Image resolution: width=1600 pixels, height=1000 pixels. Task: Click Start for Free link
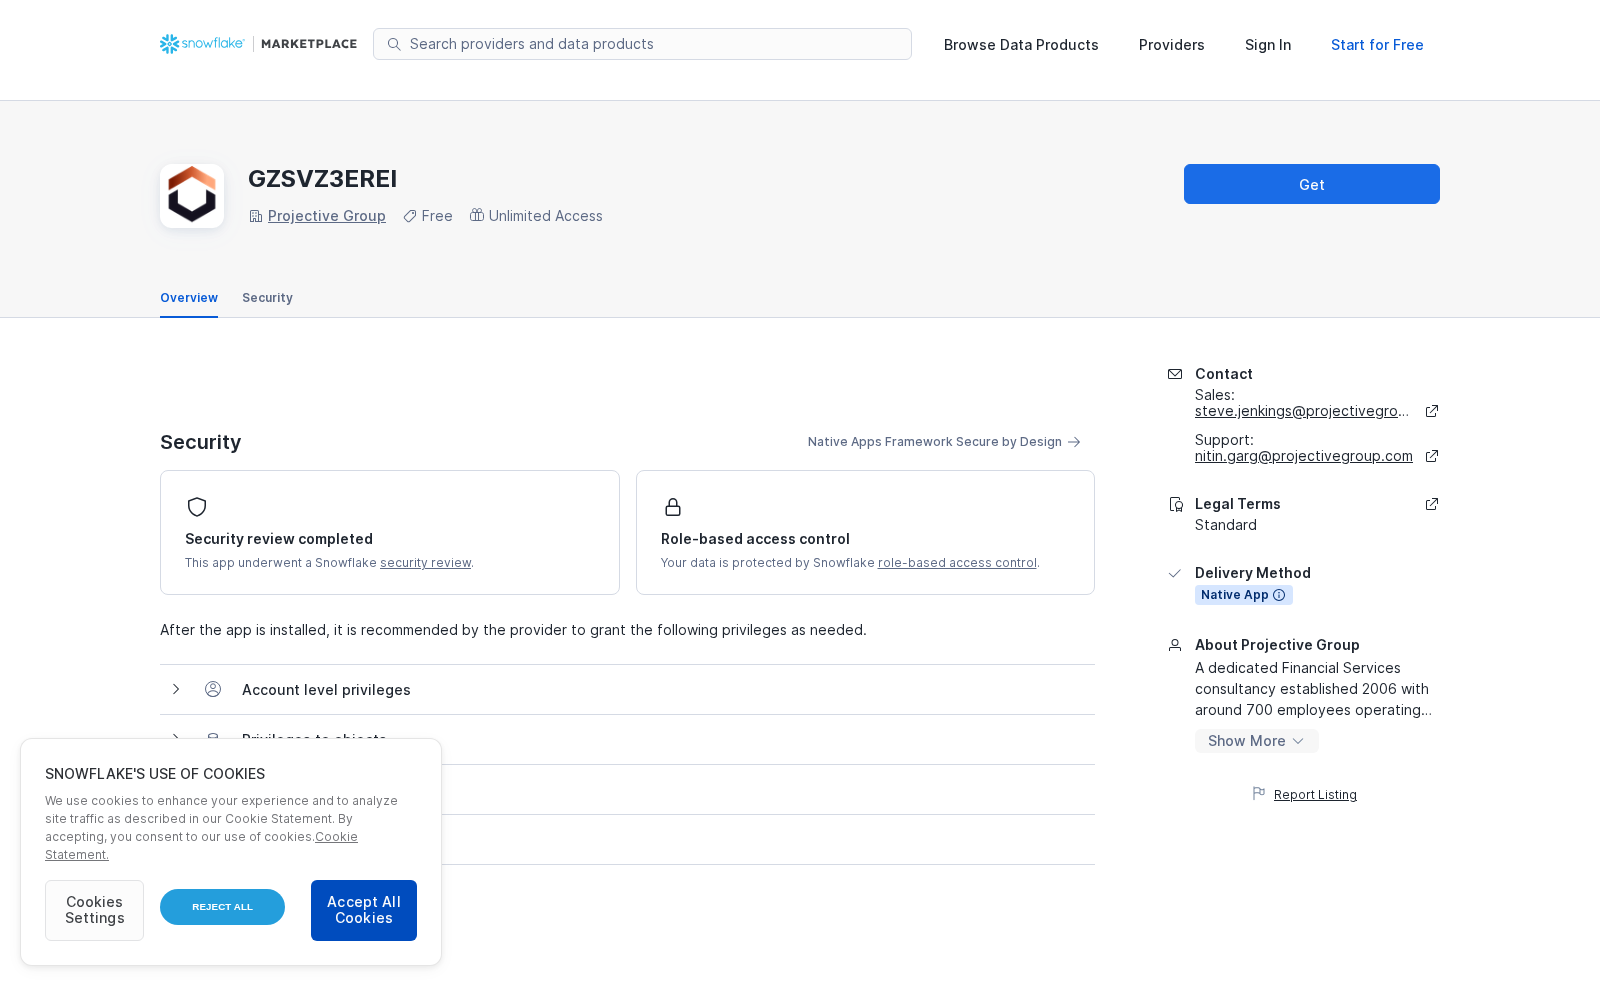1377,45
